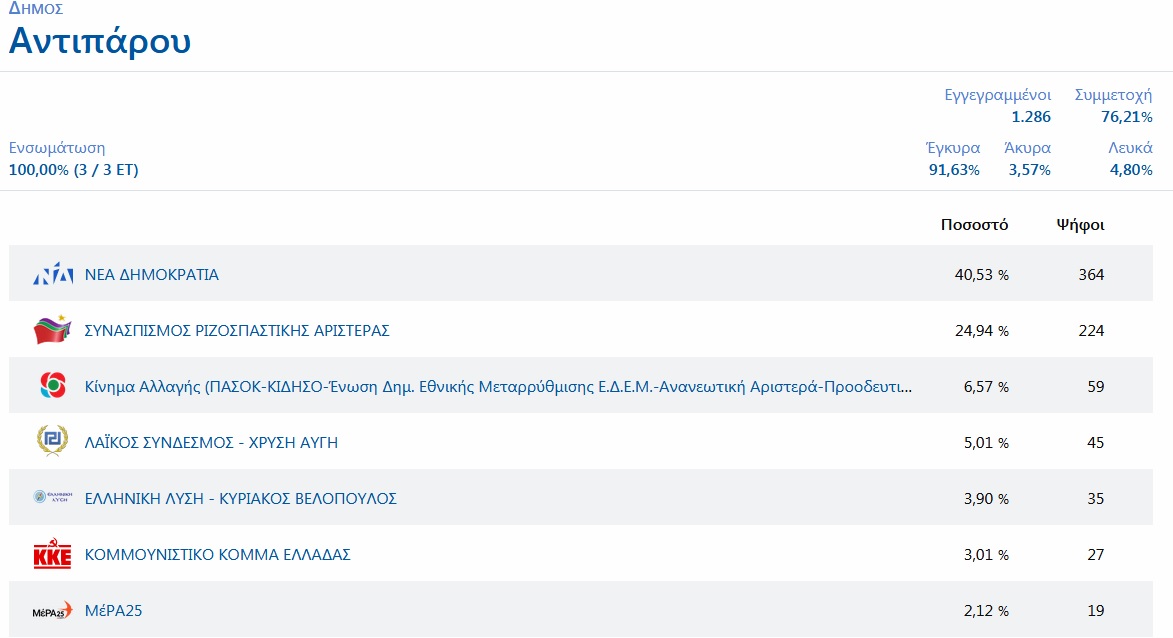The image size is (1173, 638).
Task: Click the Χρυσή Αυγή meander logo
Action: coord(52,442)
